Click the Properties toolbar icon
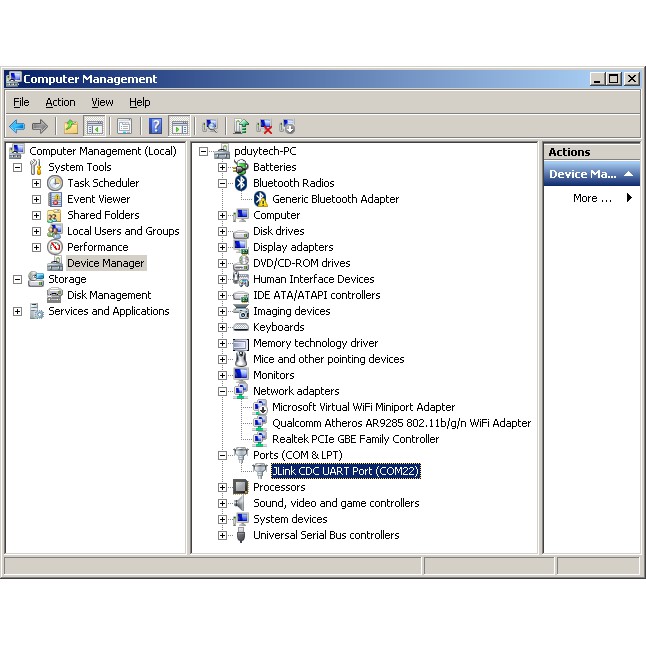Screen dimensions: 646x646 124,126
